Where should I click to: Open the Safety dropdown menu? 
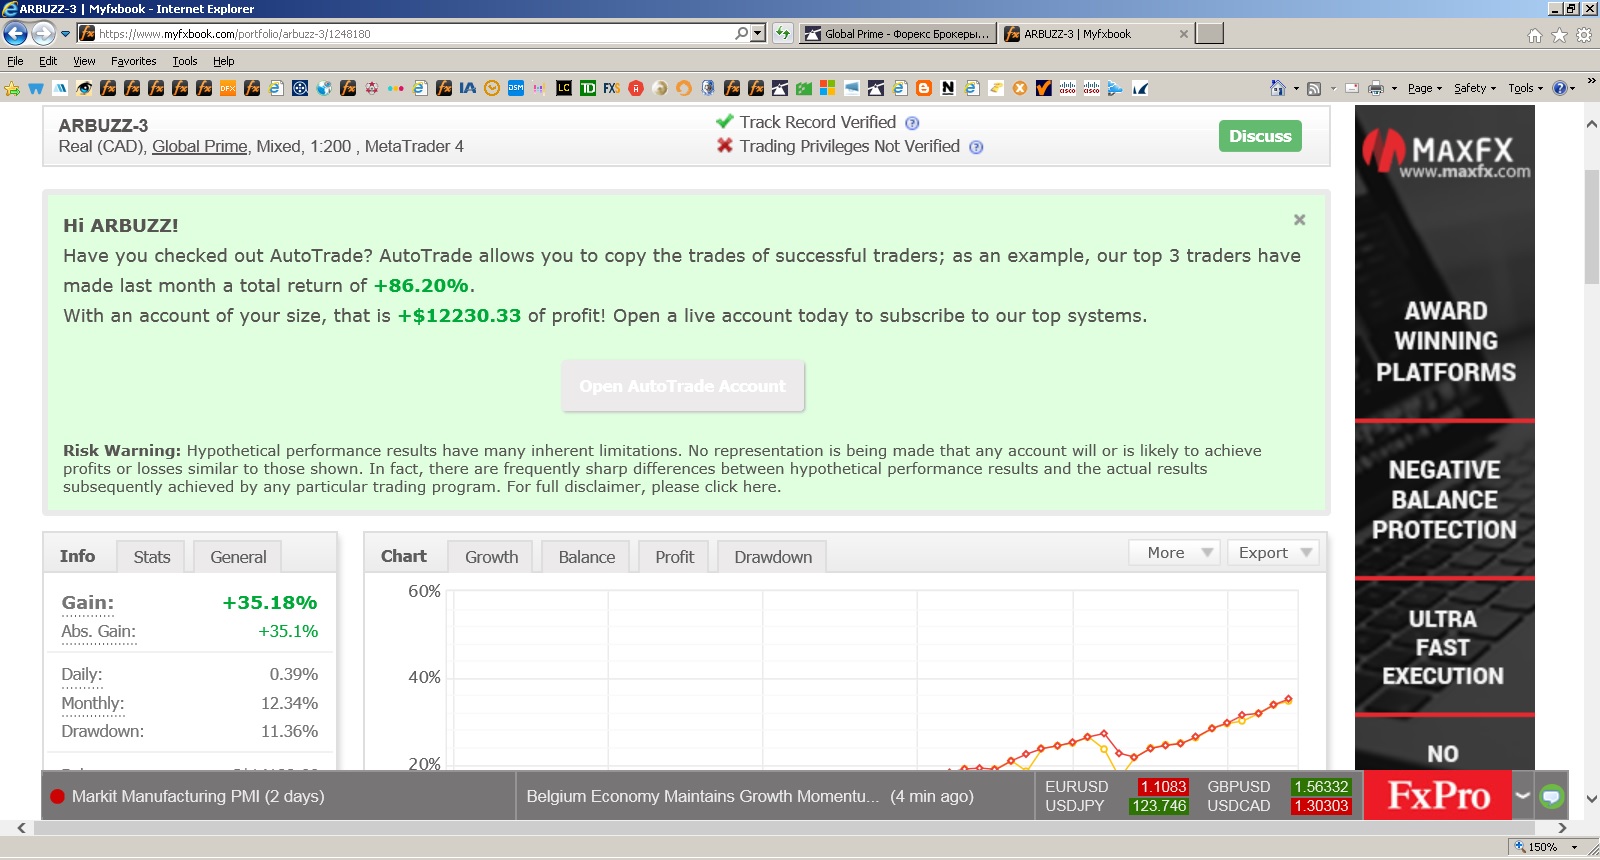pos(1475,88)
